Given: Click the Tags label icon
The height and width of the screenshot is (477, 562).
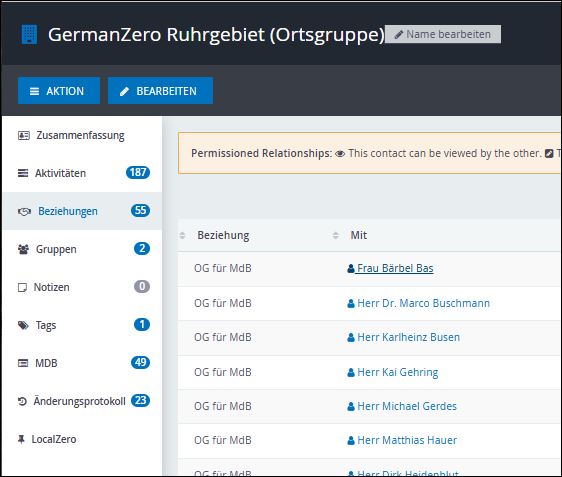Looking at the screenshot, I should point(23,325).
